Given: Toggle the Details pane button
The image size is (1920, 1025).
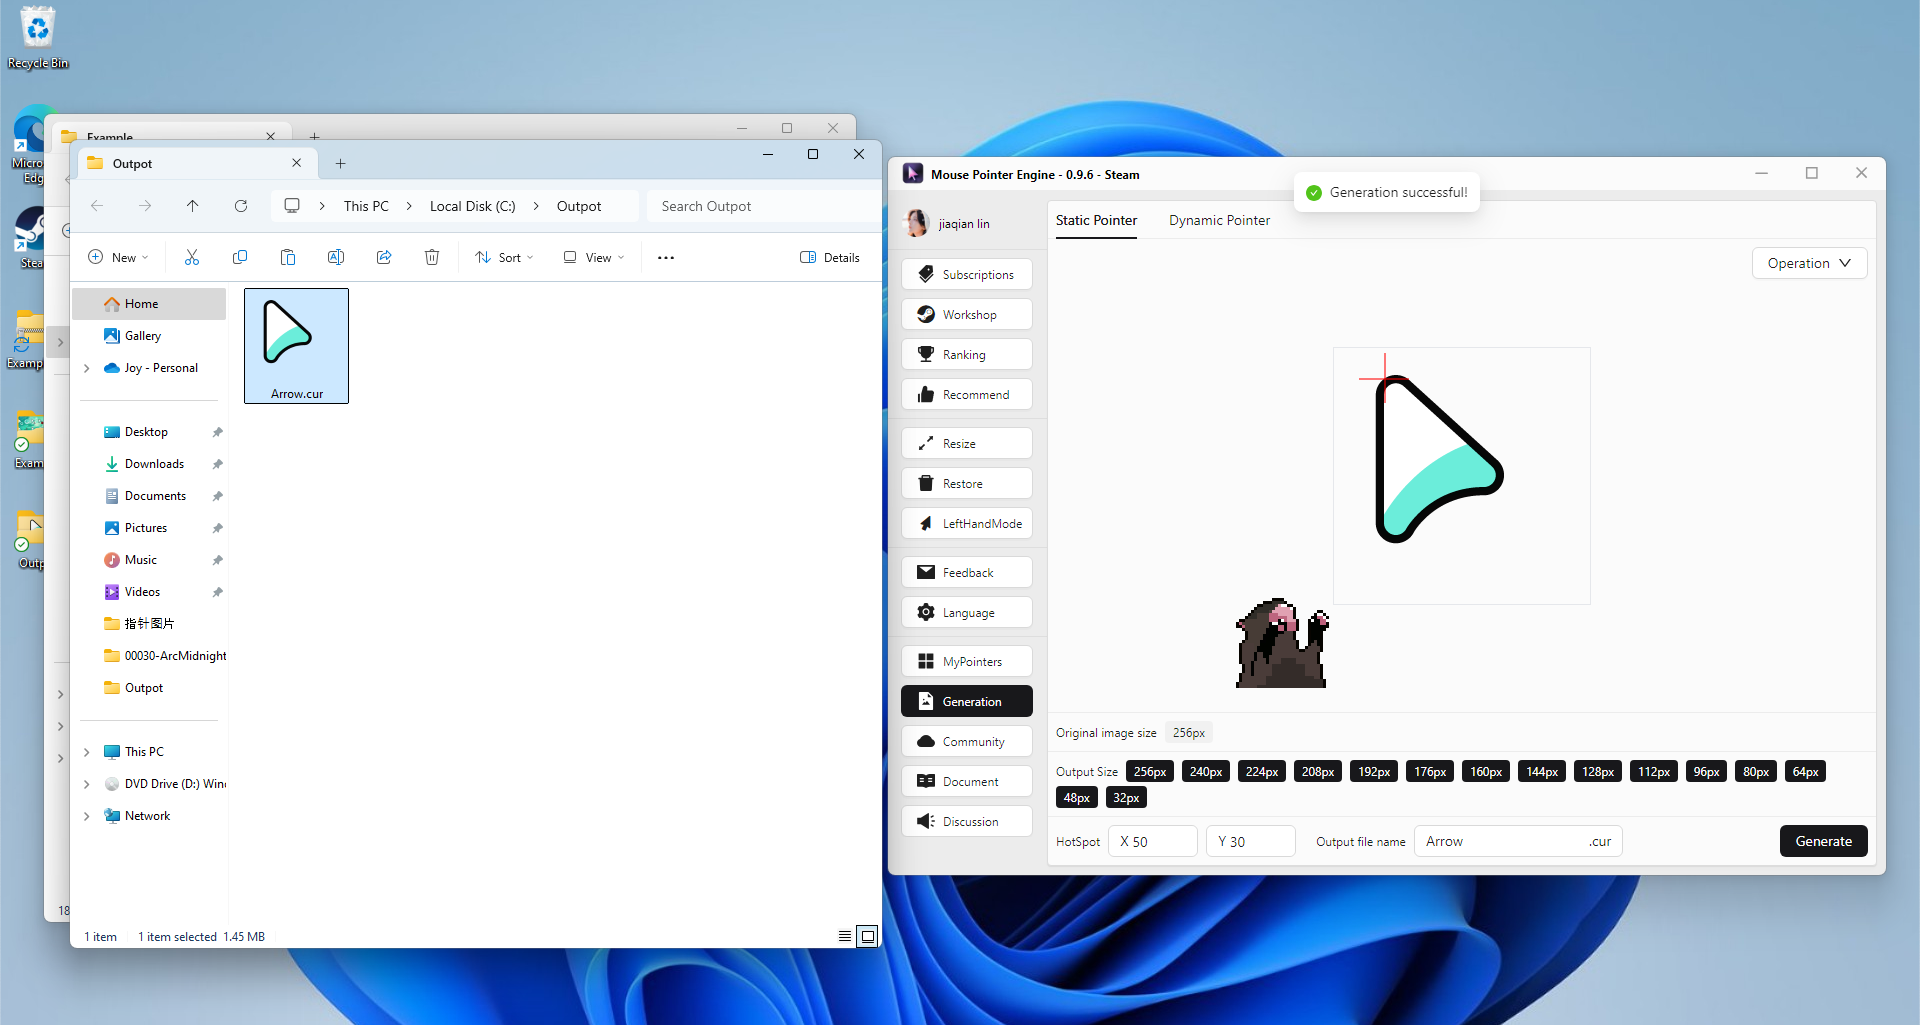Looking at the screenshot, I should tap(830, 258).
